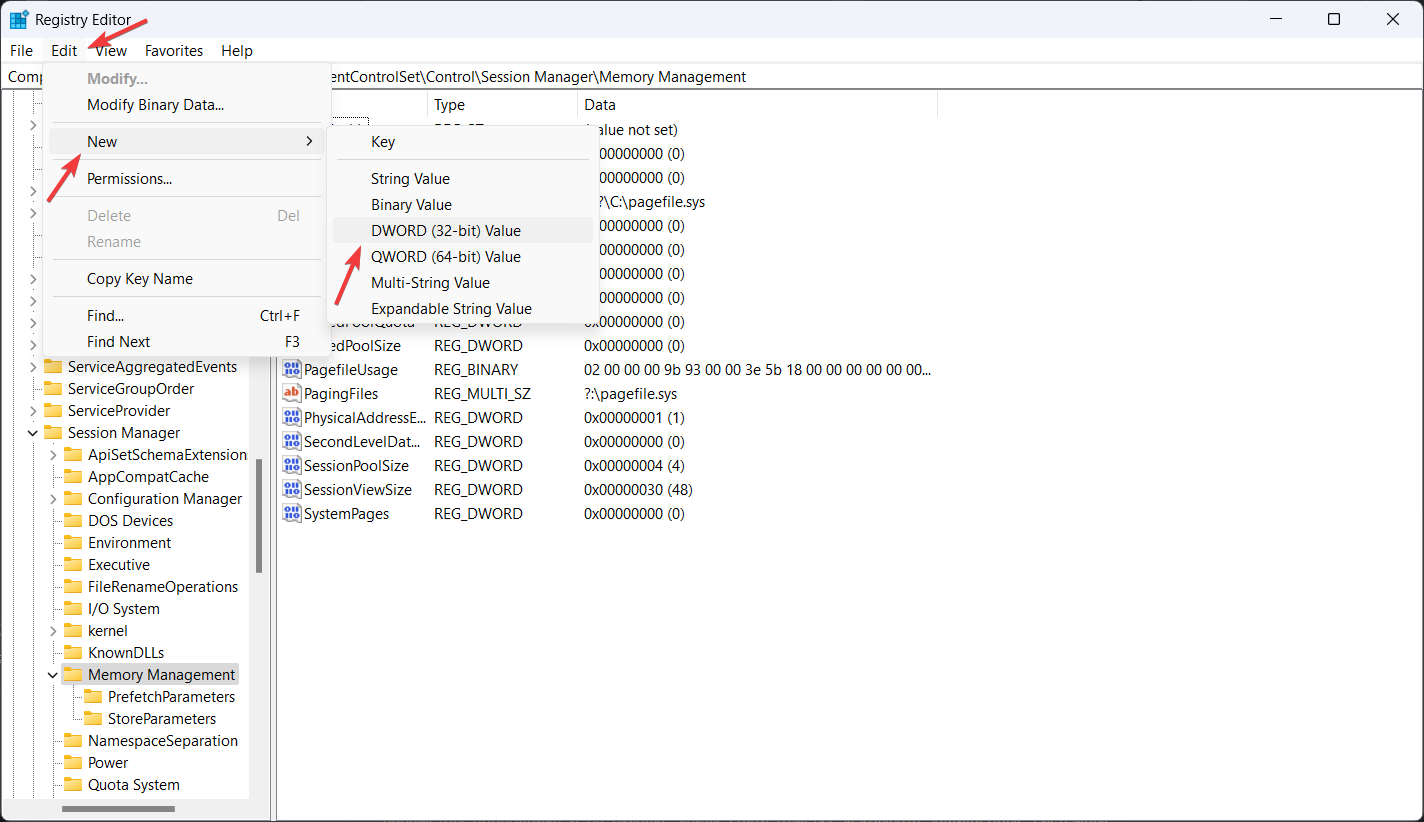1424x822 pixels.
Task: Click the SecondLevelDat... DWORD icon
Action: point(291,442)
